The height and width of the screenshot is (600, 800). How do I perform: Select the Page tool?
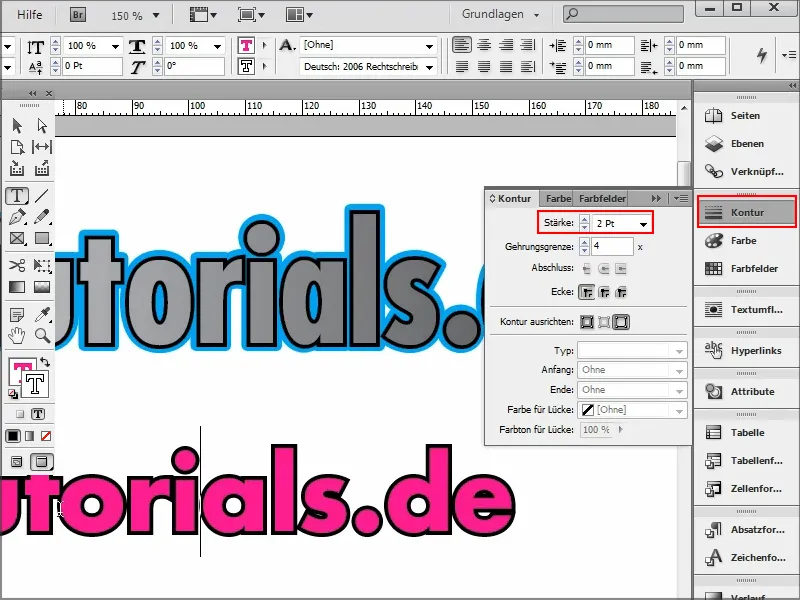pyautogui.click(x=17, y=147)
